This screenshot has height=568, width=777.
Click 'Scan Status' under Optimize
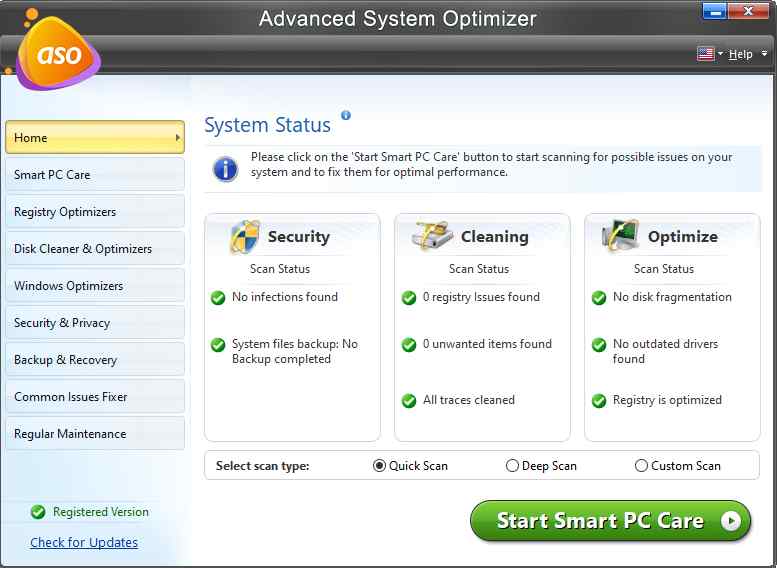click(664, 269)
